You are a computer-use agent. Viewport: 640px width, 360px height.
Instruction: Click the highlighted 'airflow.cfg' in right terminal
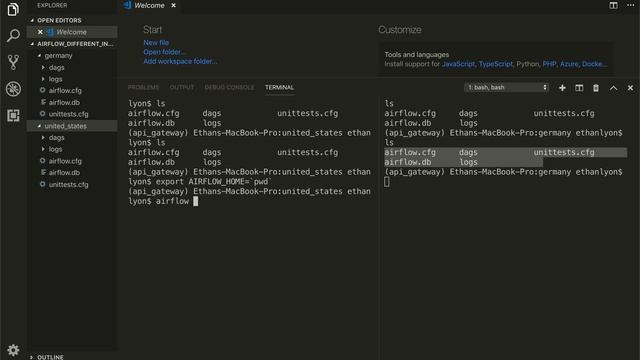coord(410,152)
